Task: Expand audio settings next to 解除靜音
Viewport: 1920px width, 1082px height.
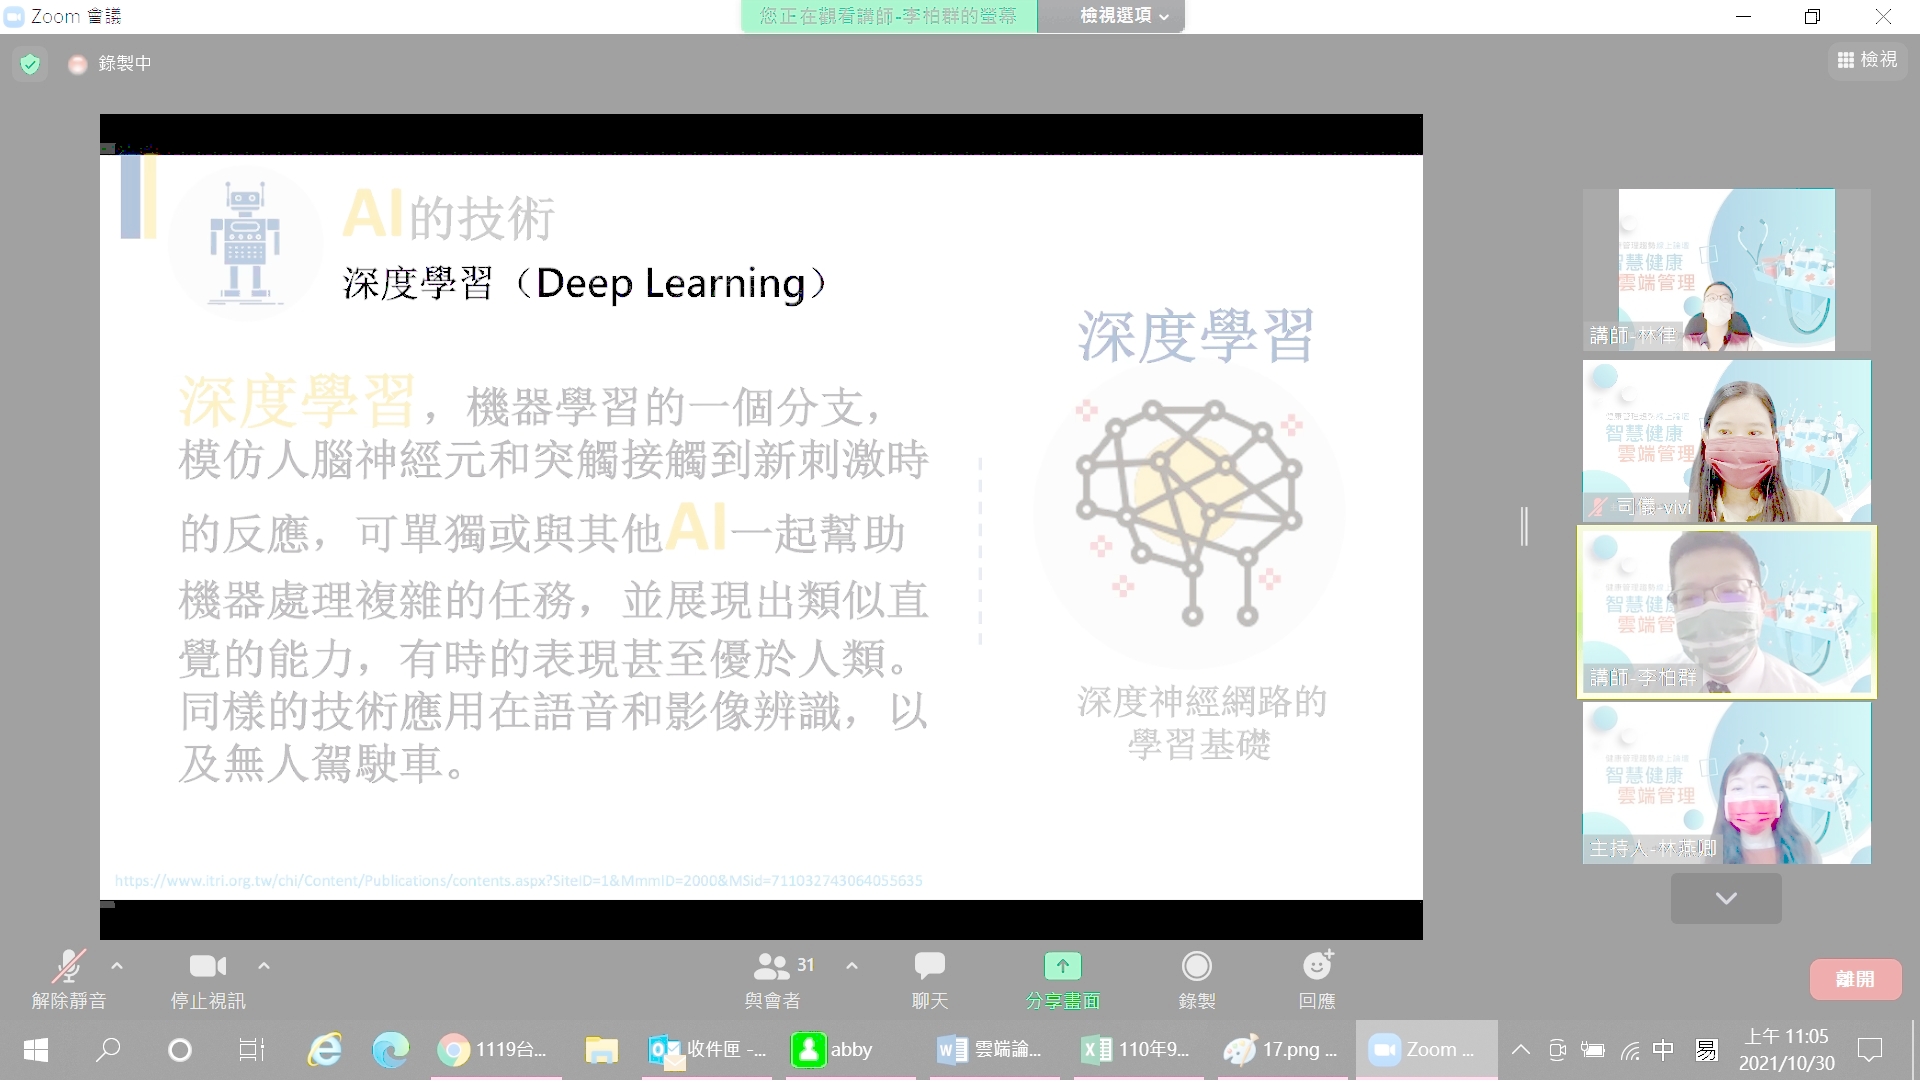Action: point(116,966)
